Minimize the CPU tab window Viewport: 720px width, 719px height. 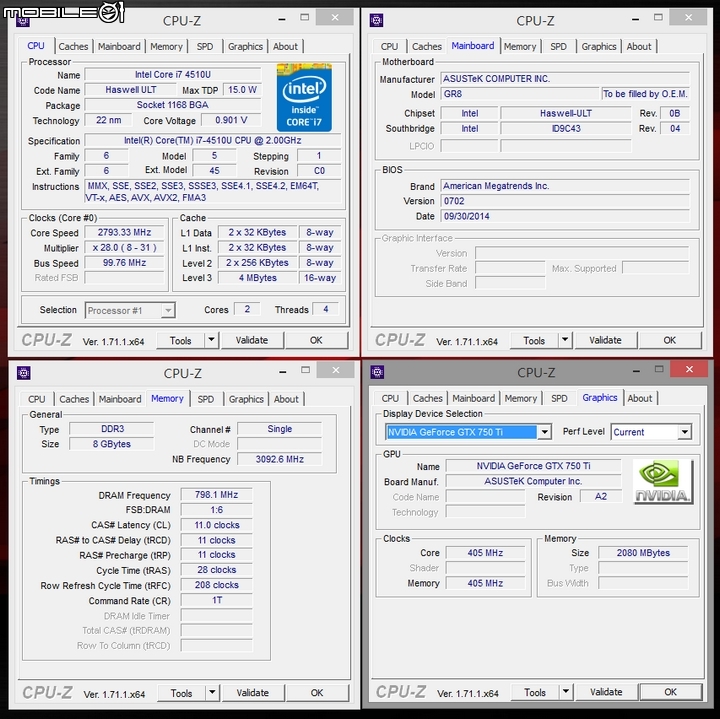(x=282, y=19)
